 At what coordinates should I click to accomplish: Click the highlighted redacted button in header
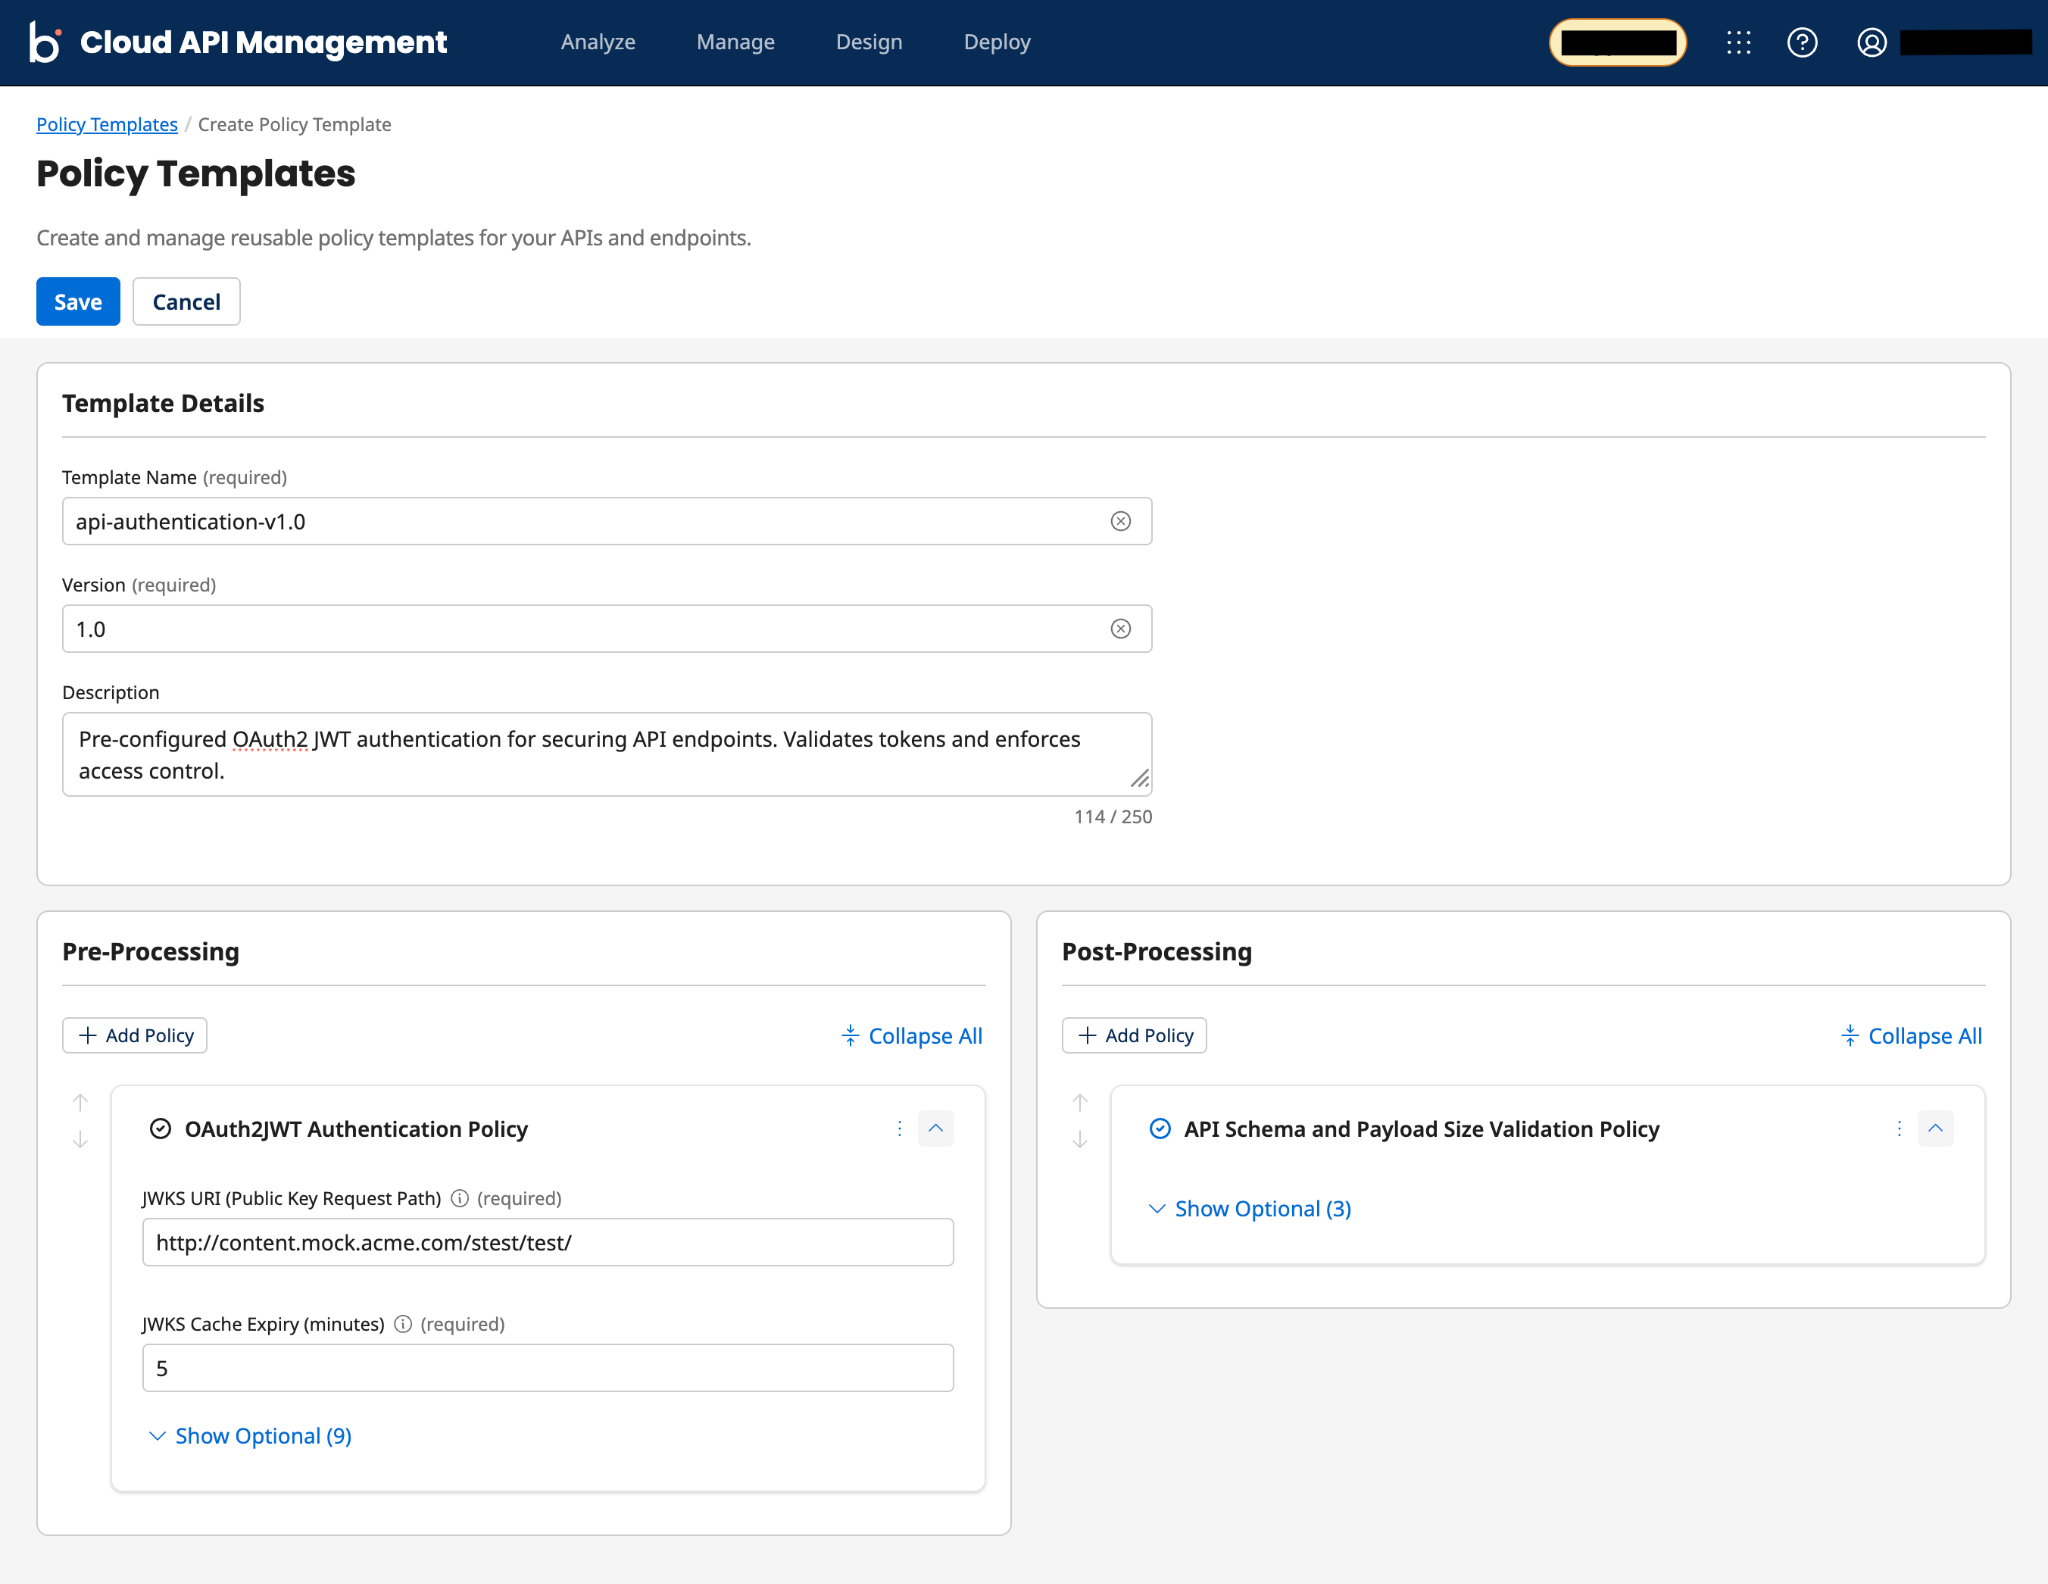click(x=1618, y=43)
